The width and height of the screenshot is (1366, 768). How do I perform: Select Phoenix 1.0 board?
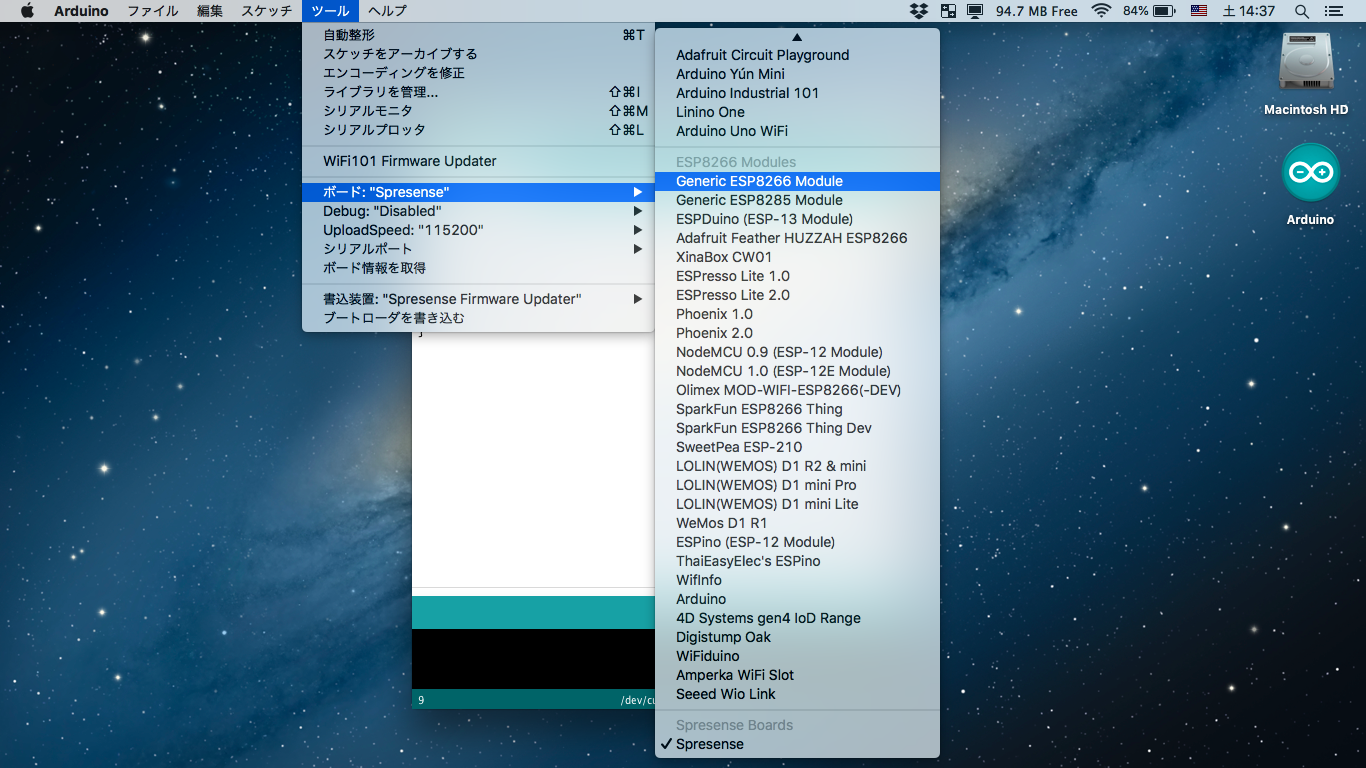click(x=797, y=314)
